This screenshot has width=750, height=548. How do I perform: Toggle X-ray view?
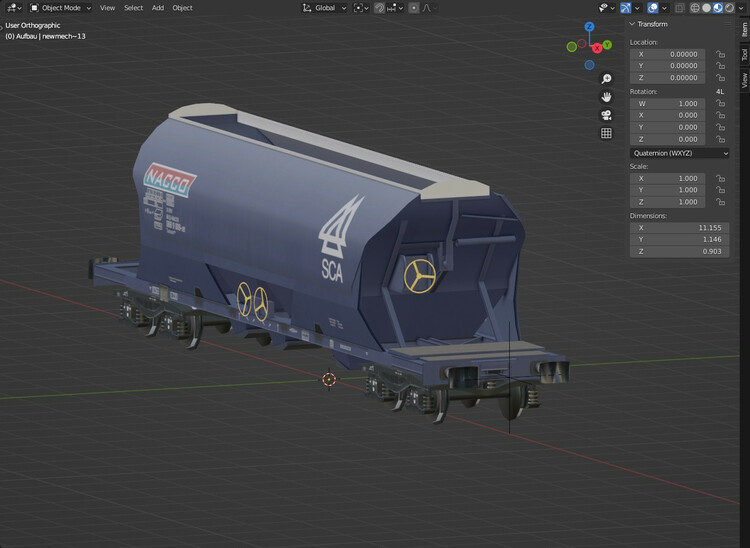coord(679,8)
